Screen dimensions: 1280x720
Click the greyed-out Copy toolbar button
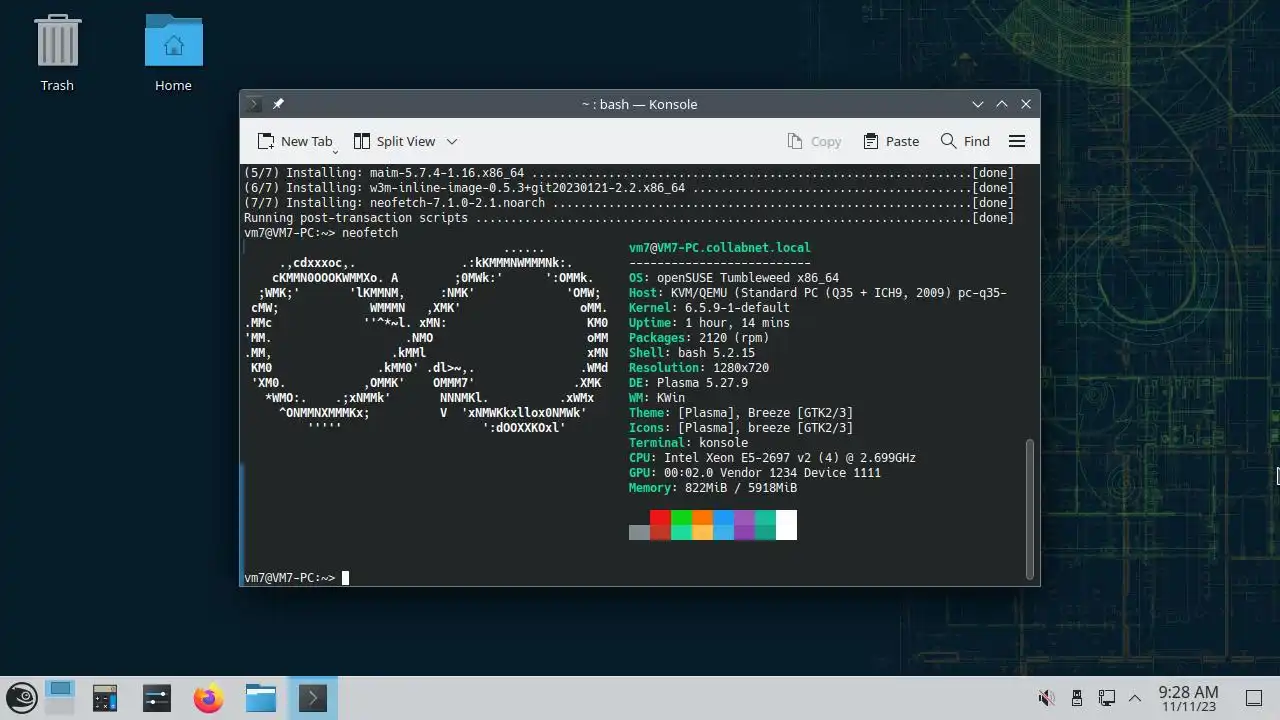(814, 141)
